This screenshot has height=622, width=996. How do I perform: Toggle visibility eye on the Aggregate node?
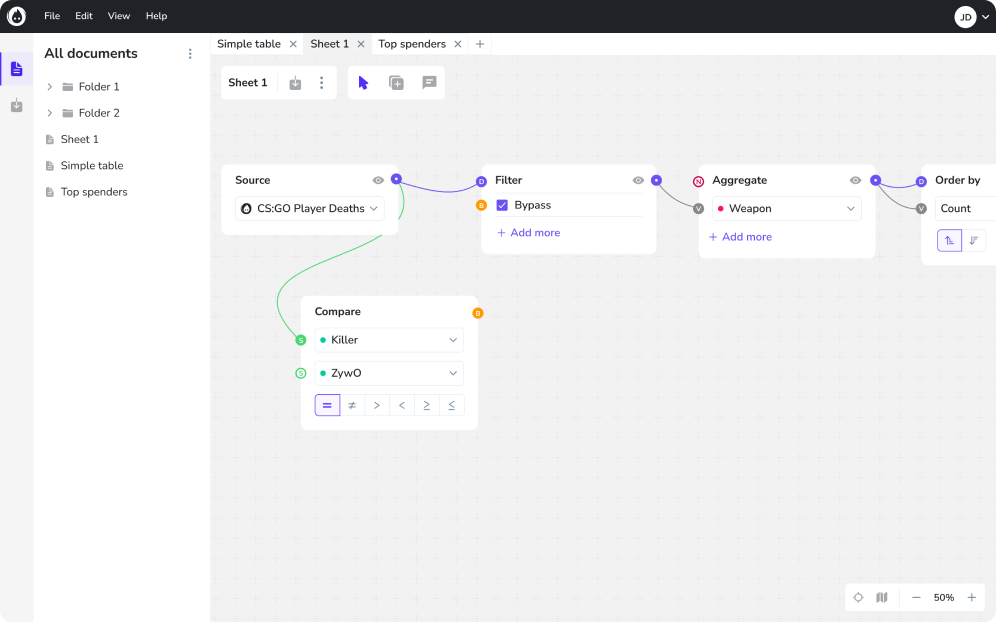[855, 180]
